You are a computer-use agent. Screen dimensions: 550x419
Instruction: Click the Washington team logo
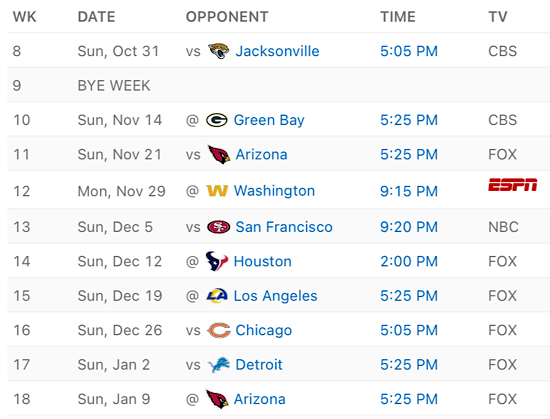click(x=217, y=191)
